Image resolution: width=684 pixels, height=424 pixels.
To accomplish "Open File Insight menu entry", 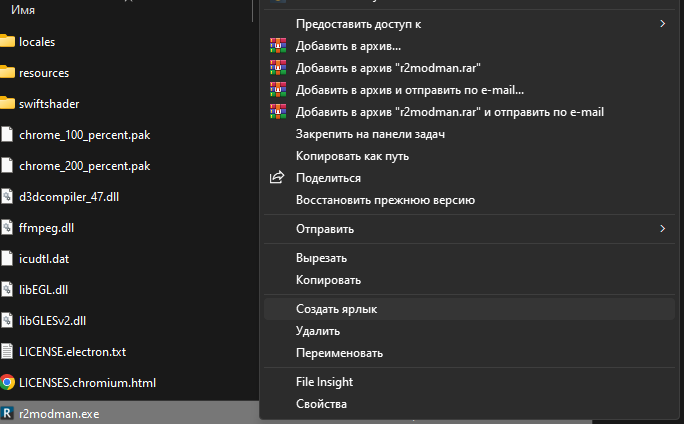I will (324, 382).
